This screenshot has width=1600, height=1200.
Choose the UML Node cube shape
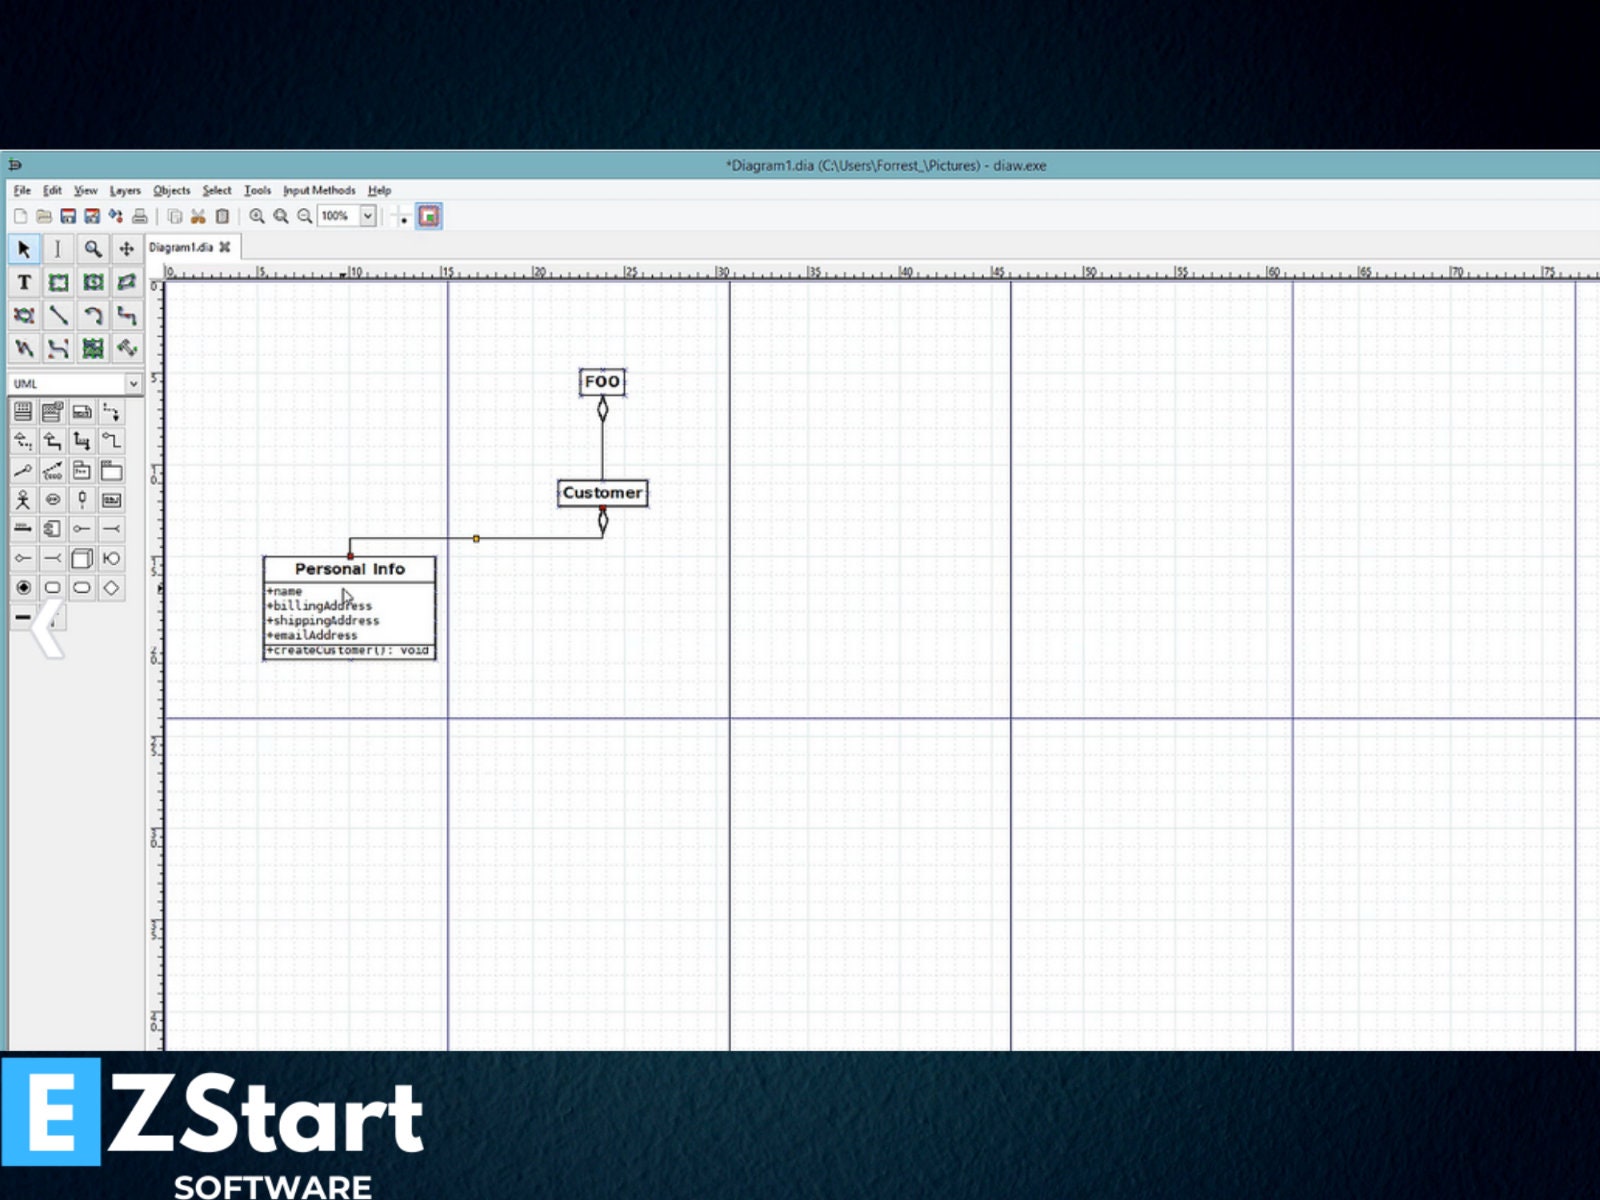[81, 558]
